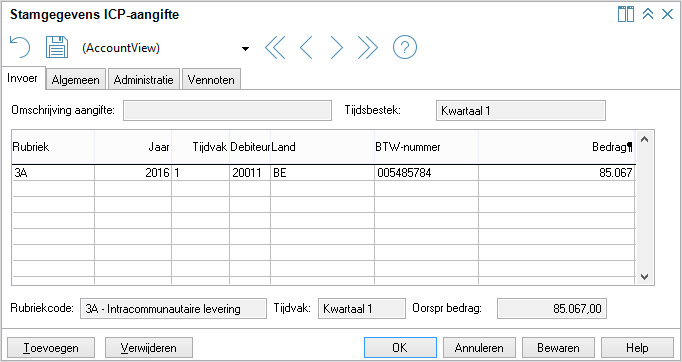Jump to last record with double-right arrow

pyautogui.click(x=368, y=47)
